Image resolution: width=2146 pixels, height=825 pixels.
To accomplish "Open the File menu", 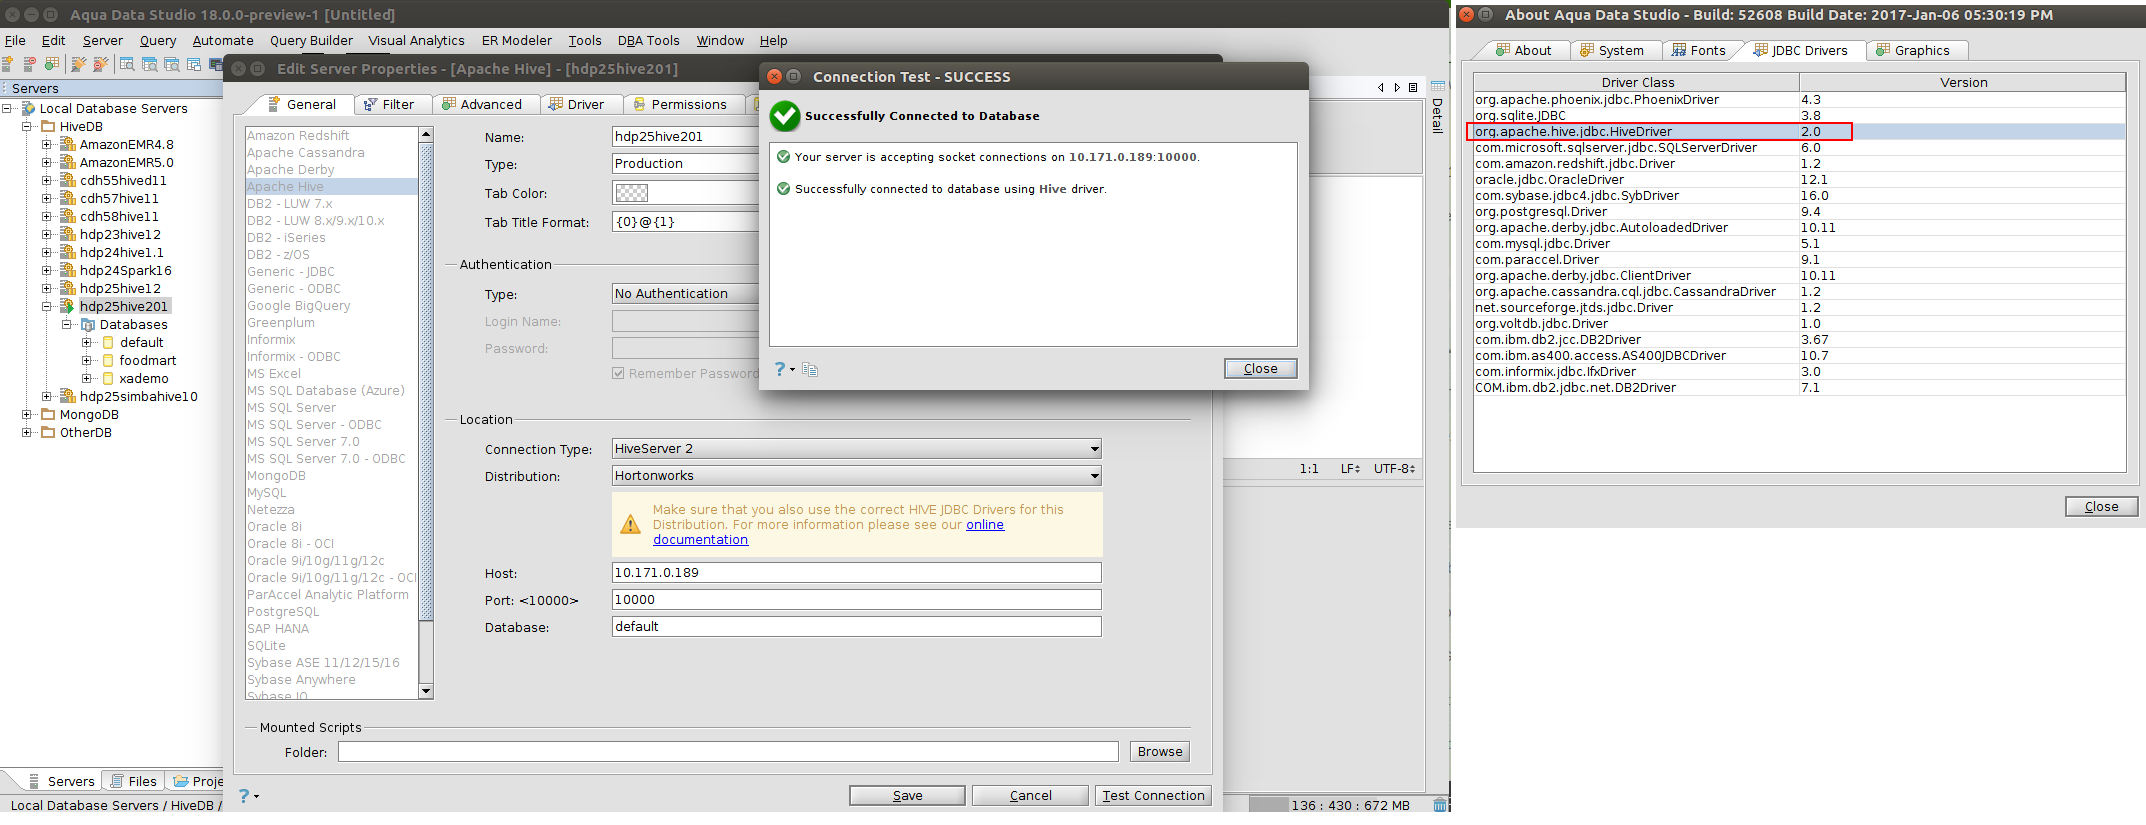I will (16, 41).
